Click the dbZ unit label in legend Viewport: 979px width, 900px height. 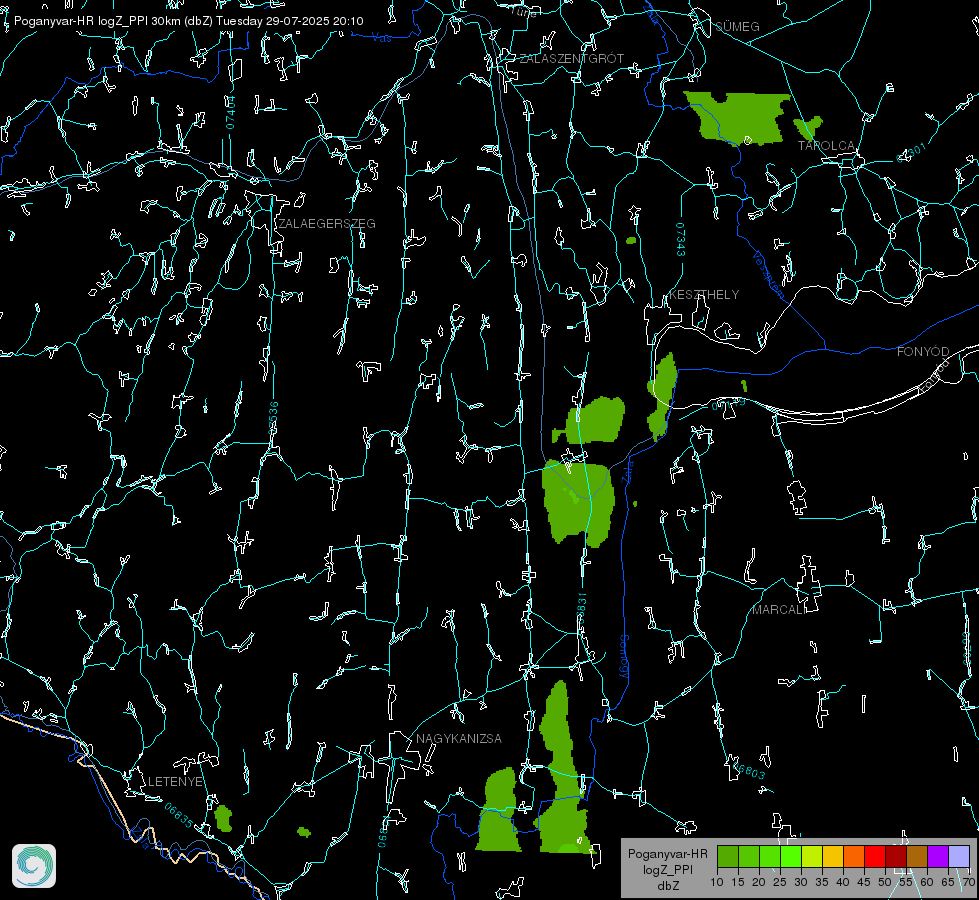click(x=667, y=886)
